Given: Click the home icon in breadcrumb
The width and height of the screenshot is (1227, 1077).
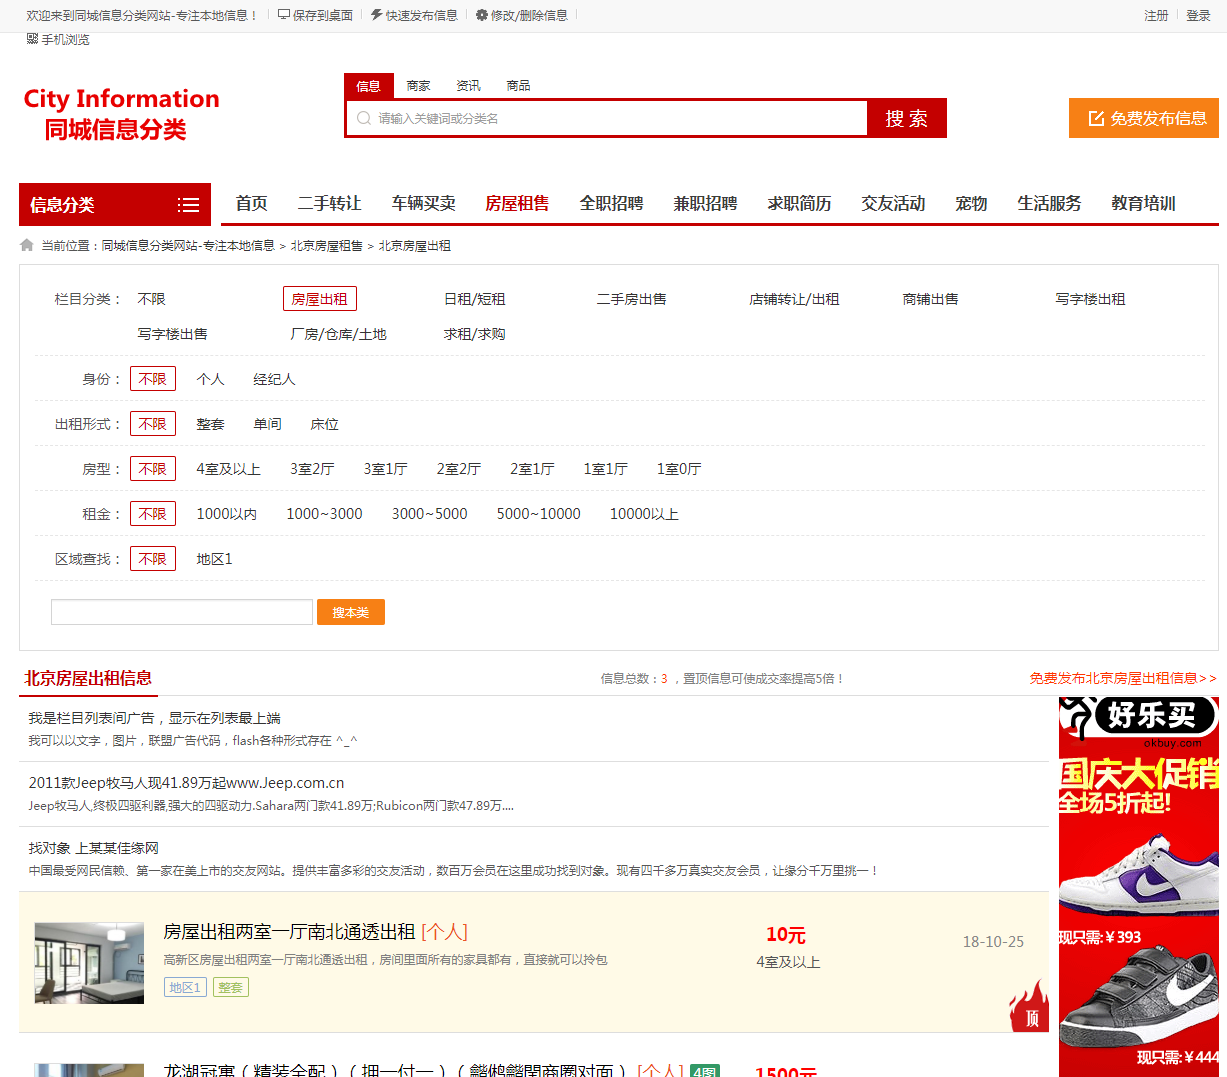Looking at the screenshot, I should click(27, 245).
